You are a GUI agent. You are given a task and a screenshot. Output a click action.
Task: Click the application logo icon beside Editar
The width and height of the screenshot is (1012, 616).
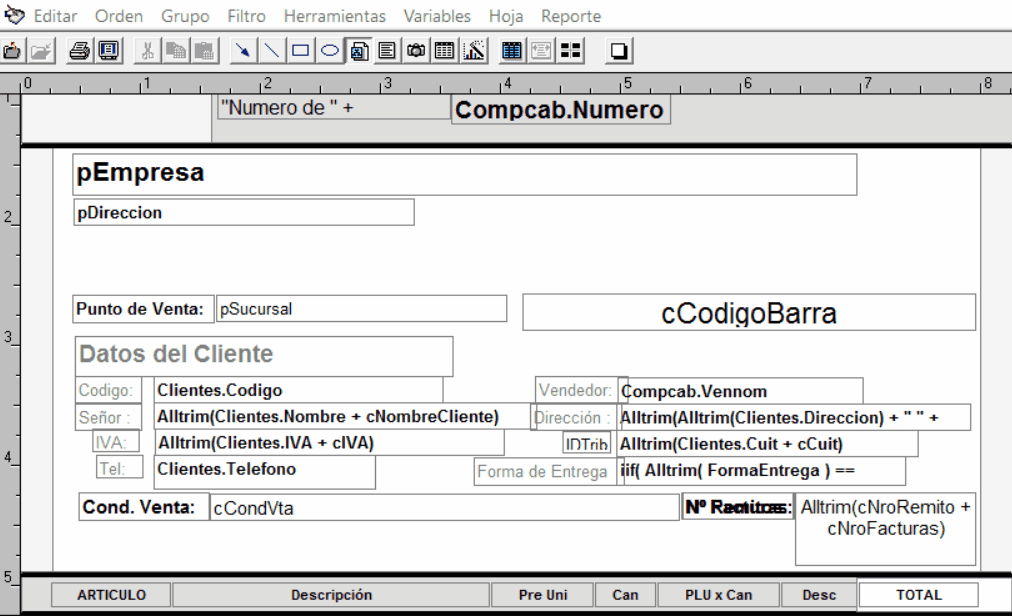click(x=14, y=15)
